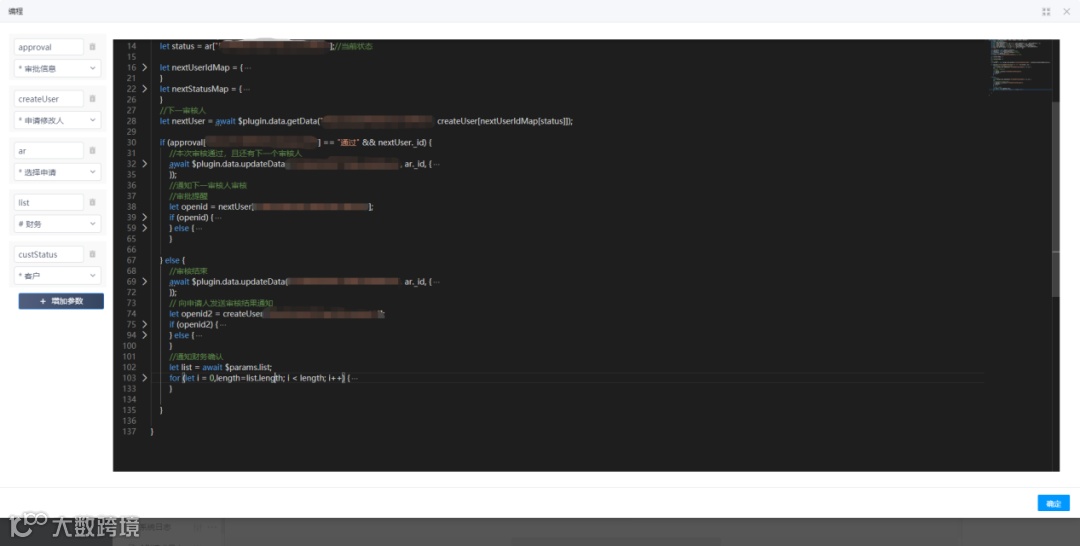This screenshot has height=546, width=1080.
Task: Unfold the else block on line 94
Action: [145, 335]
